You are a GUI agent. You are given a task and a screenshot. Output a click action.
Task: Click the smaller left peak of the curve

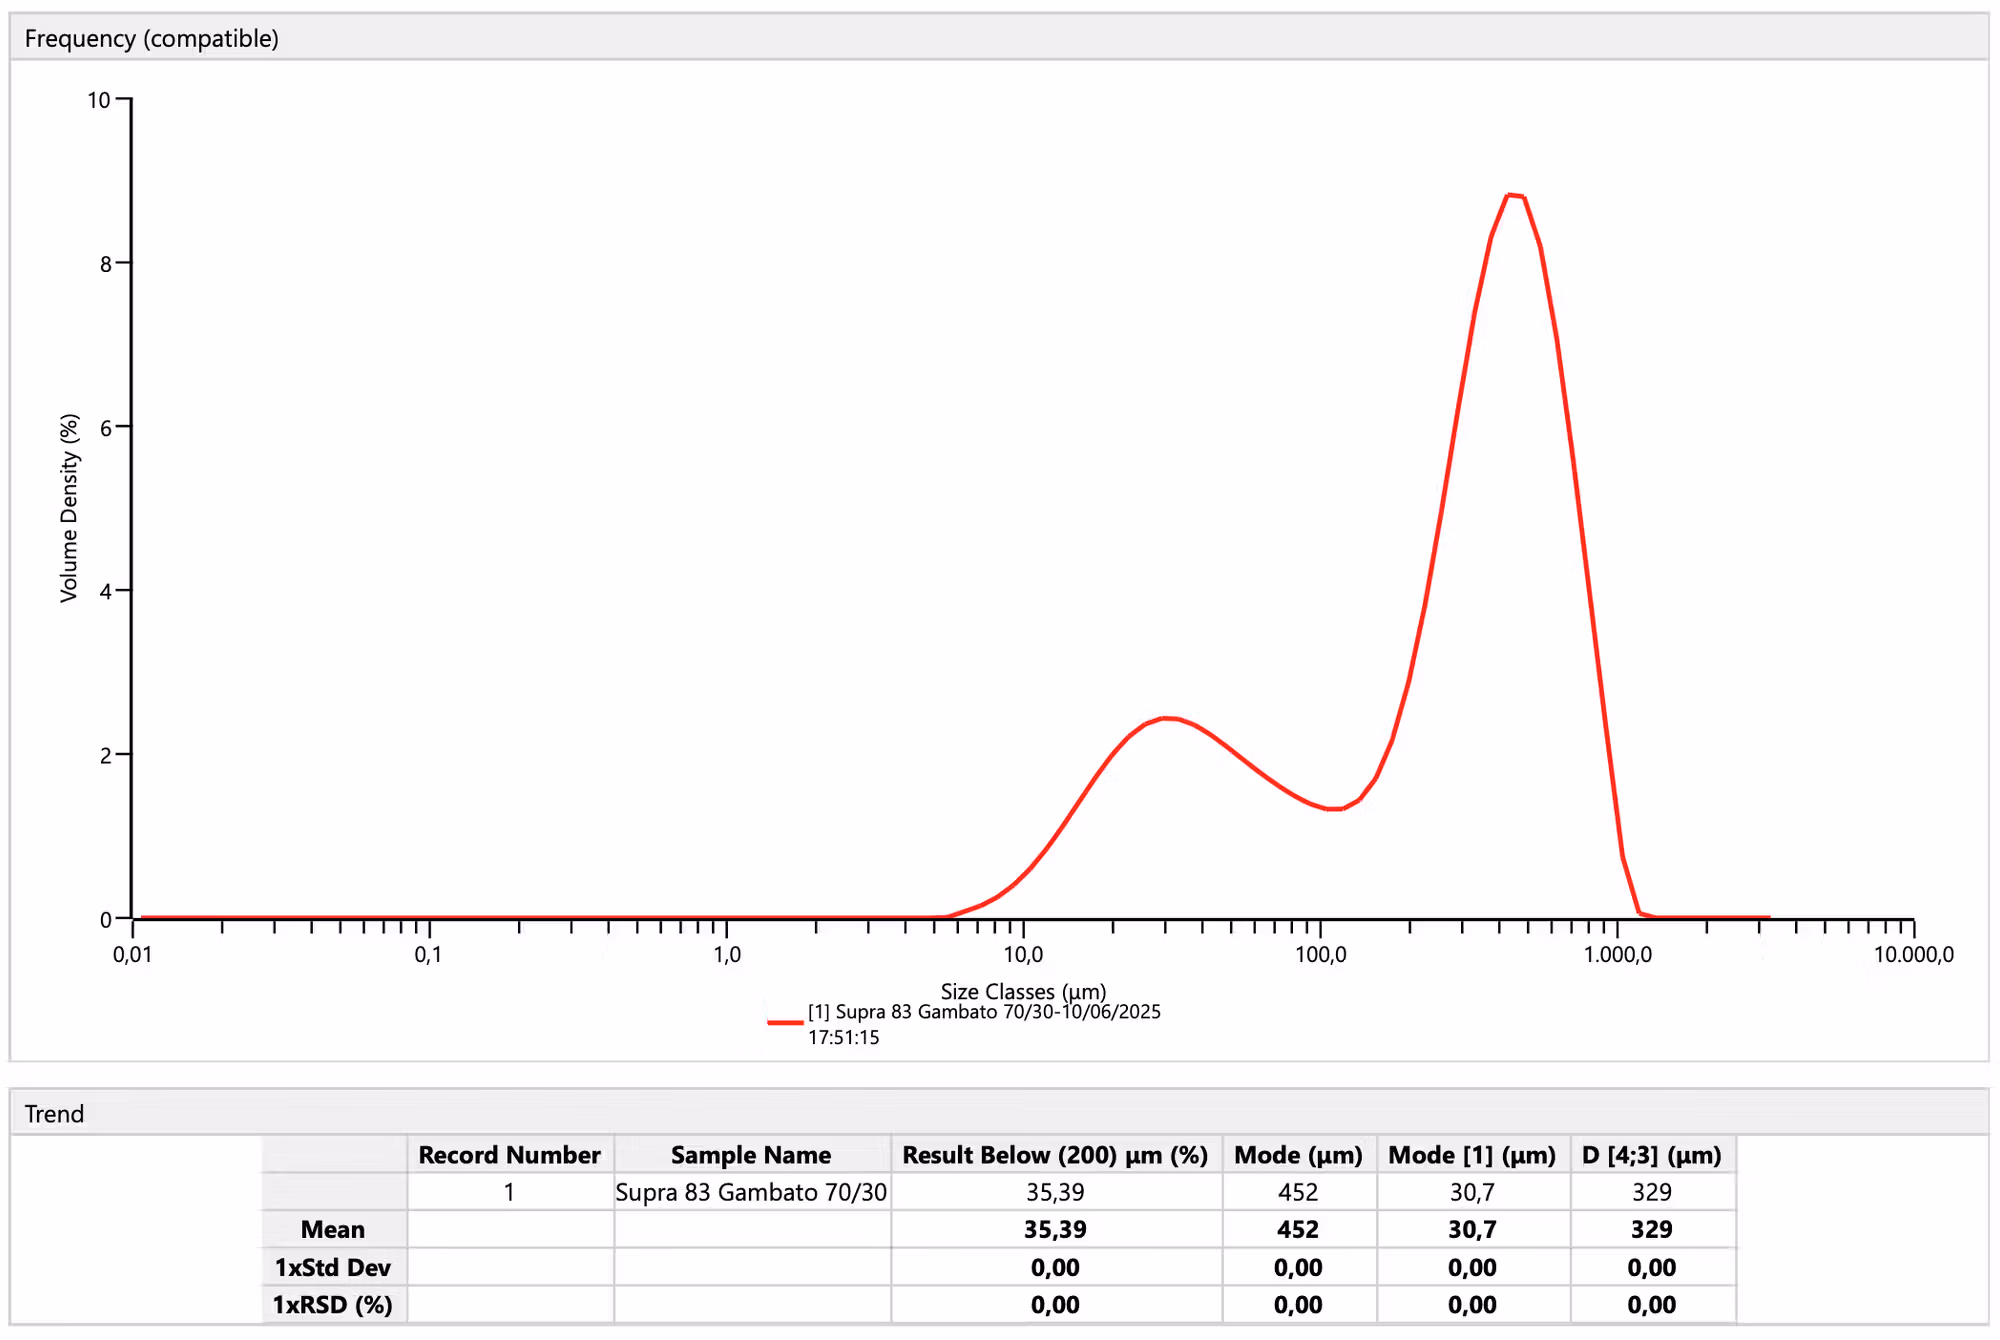pyautogui.click(x=1166, y=718)
